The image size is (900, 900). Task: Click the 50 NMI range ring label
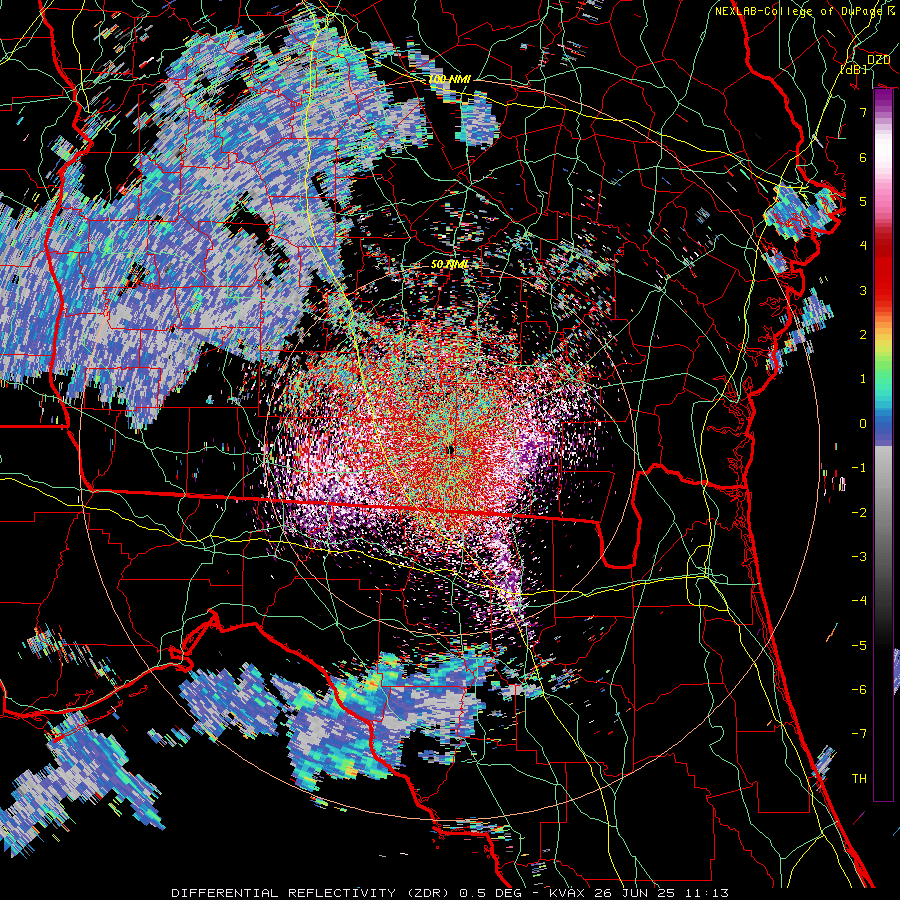(x=449, y=264)
